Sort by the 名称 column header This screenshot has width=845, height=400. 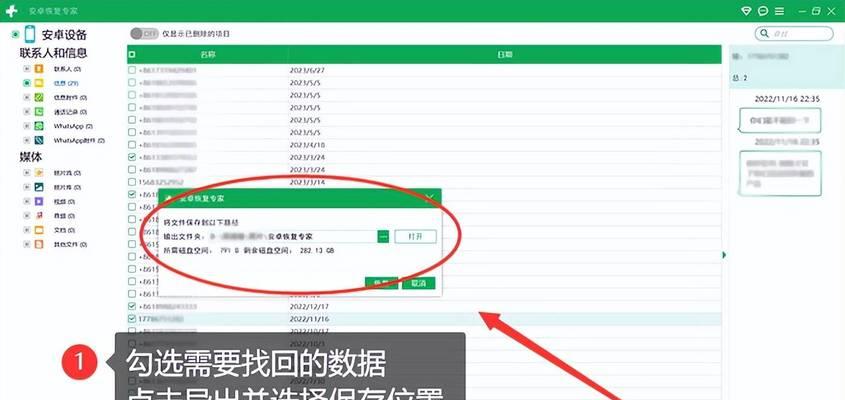[207, 54]
